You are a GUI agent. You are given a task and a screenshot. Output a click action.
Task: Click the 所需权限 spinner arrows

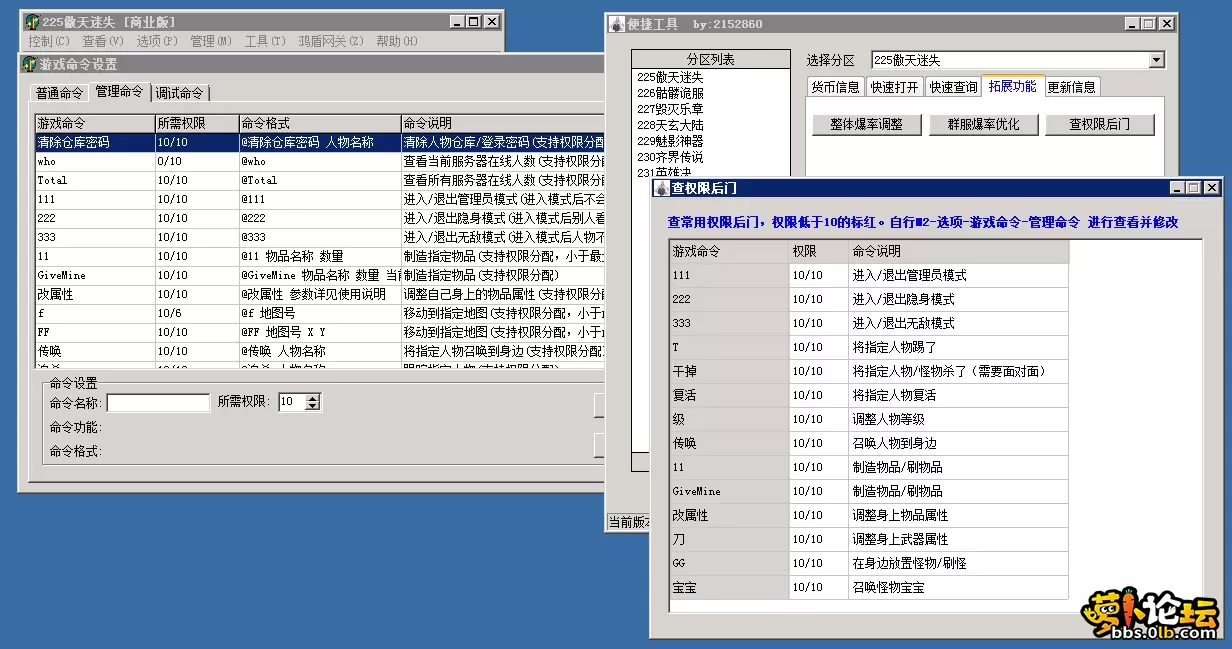point(313,402)
